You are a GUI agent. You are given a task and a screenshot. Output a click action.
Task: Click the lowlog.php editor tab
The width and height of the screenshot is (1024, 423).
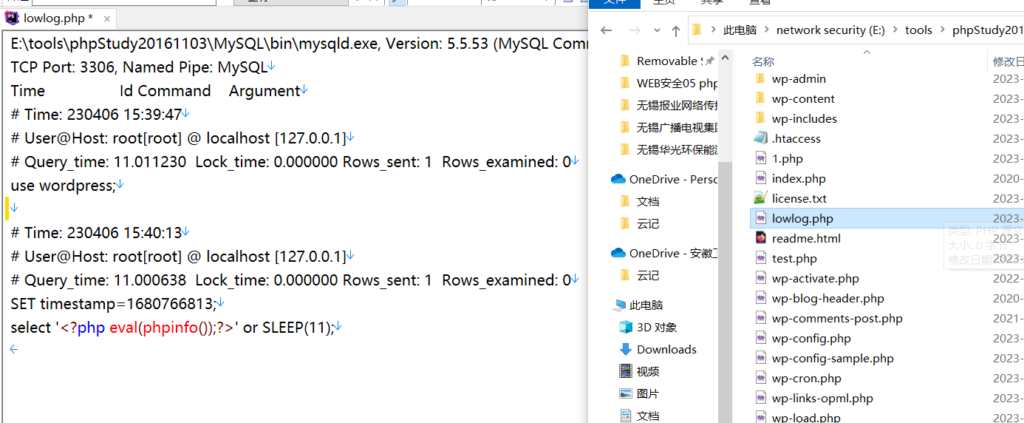point(54,17)
